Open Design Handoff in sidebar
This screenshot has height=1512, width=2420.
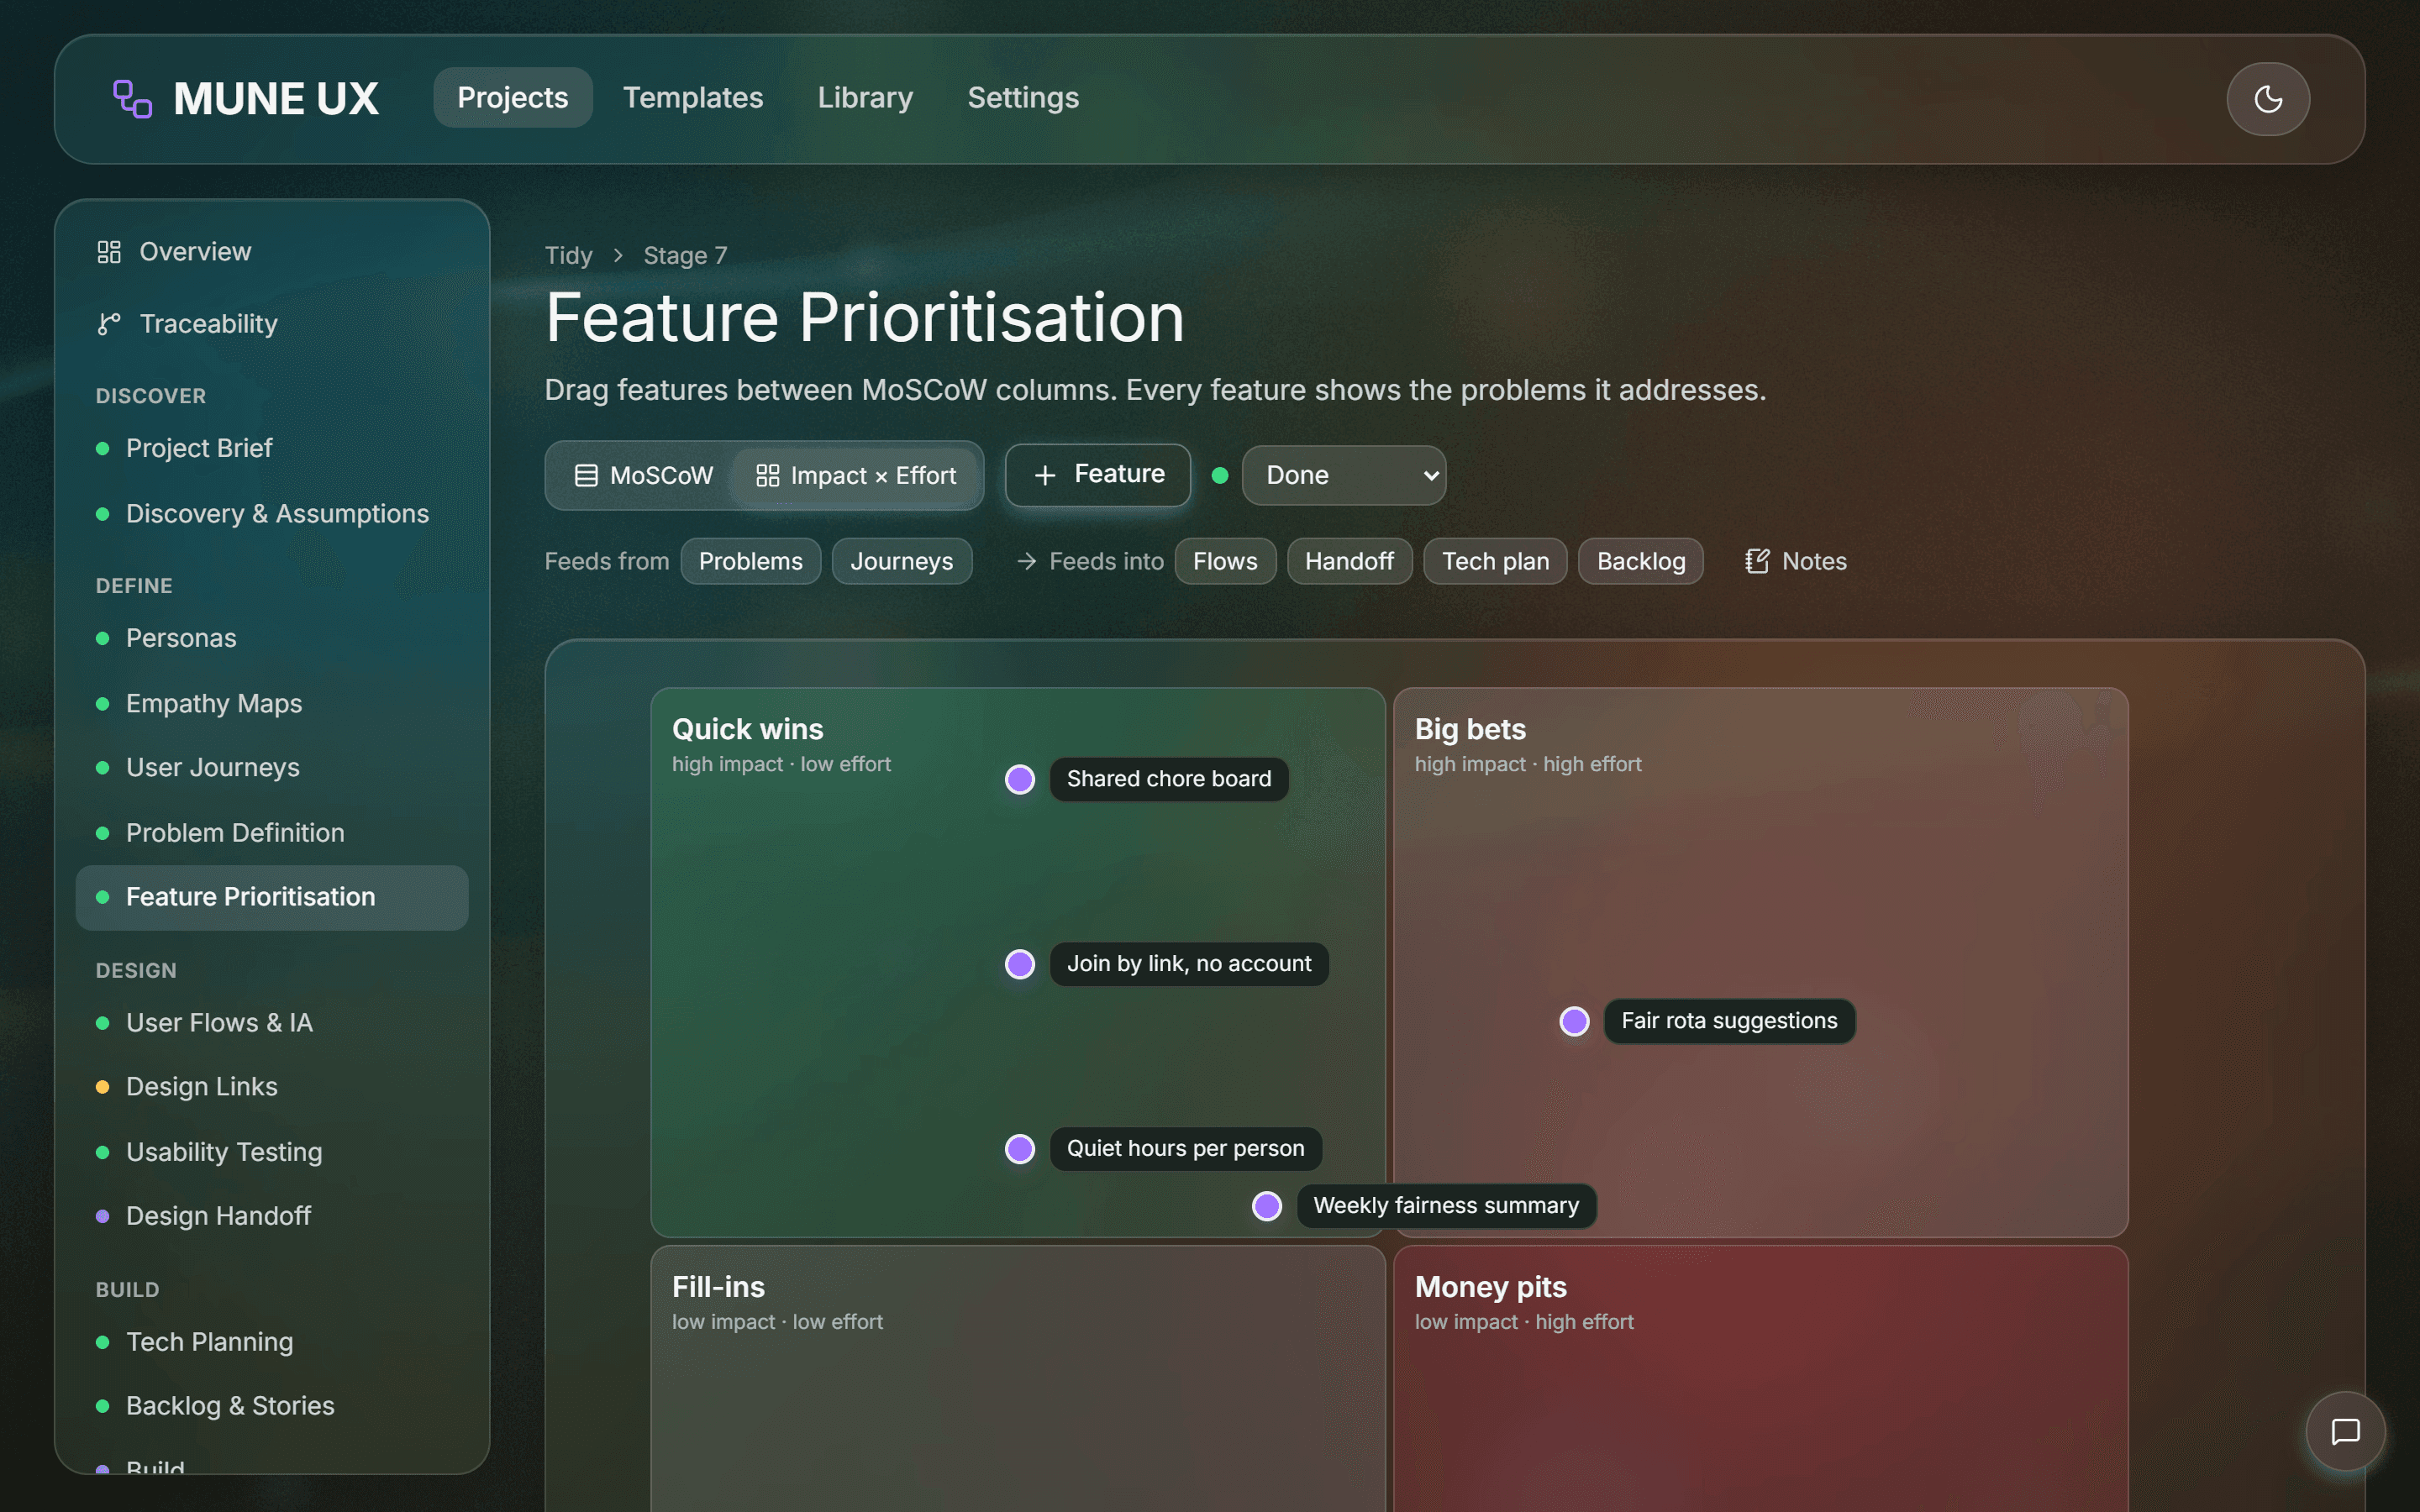pos(272,1216)
